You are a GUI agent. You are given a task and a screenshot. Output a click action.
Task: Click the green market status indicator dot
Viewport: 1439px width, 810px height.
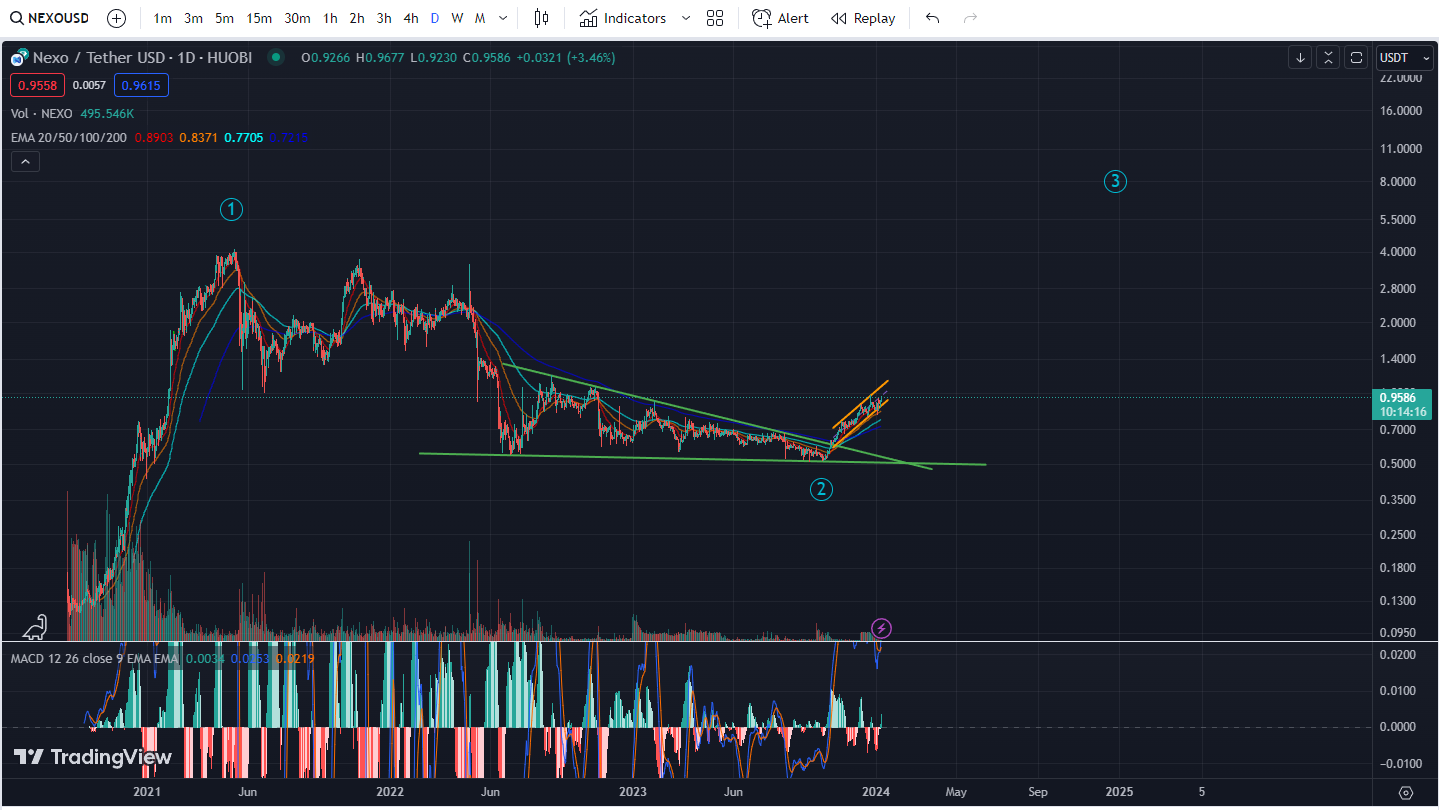click(x=276, y=58)
